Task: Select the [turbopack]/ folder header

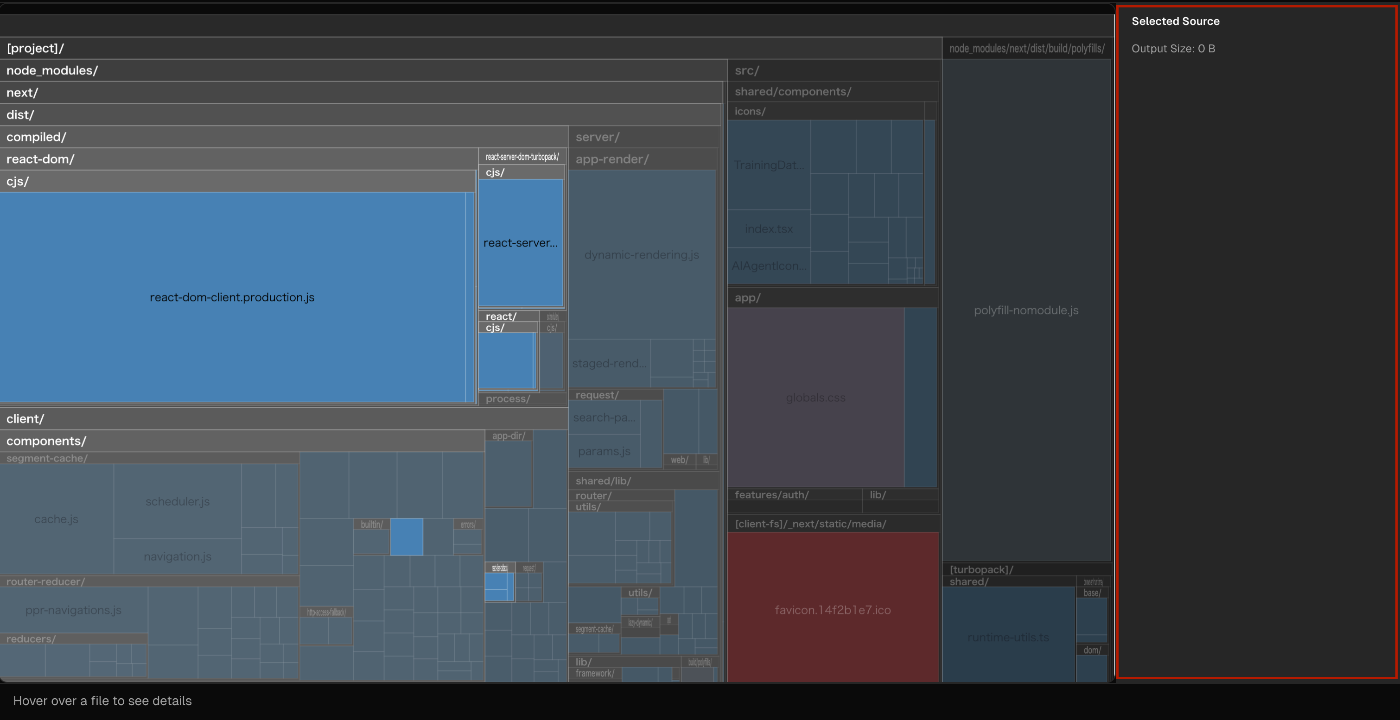Action: tap(1027, 569)
